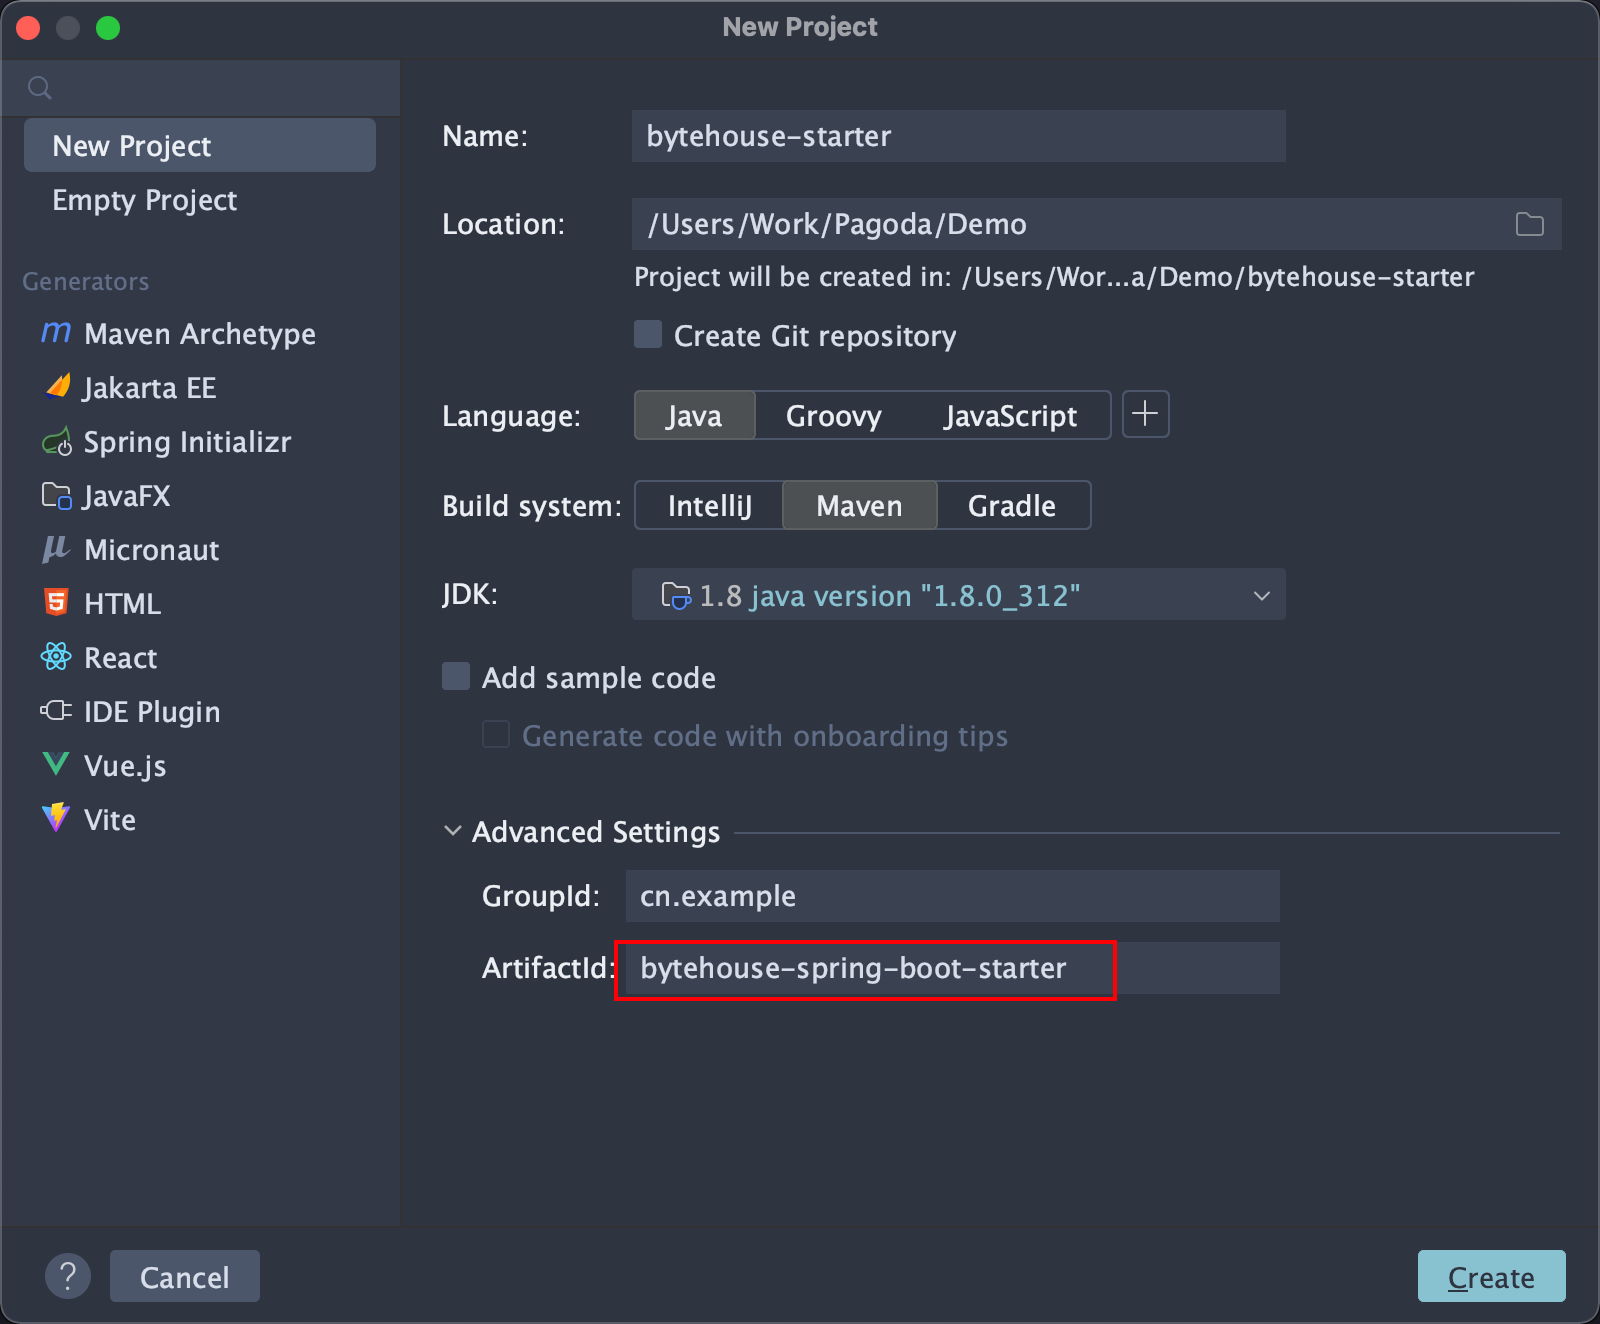Click the Cancel button
1600x1324 pixels.
[x=185, y=1276]
